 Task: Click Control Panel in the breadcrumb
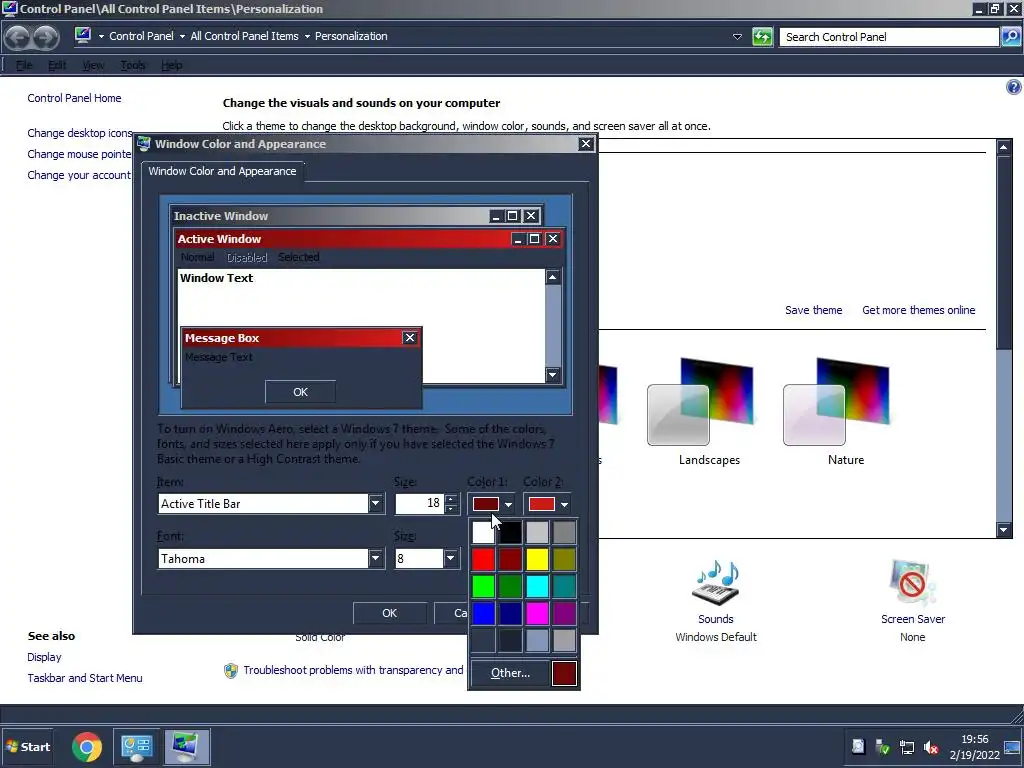click(x=141, y=36)
